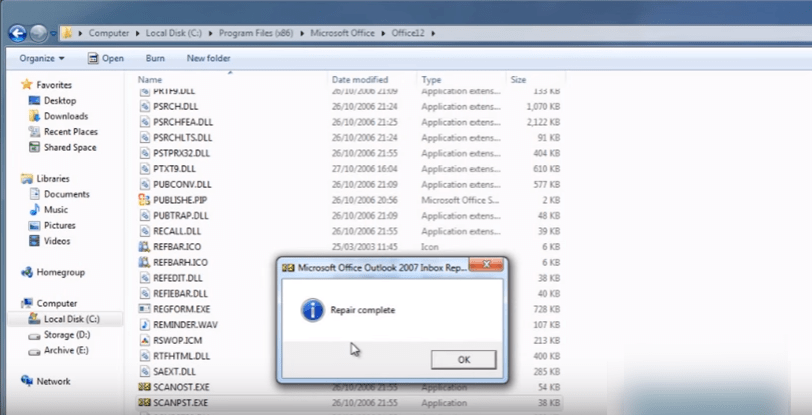Click the SCANOST.EXE application icon
The height and width of the screenshot is (415, 812).
pyautogui.click(x=144, y=387)
